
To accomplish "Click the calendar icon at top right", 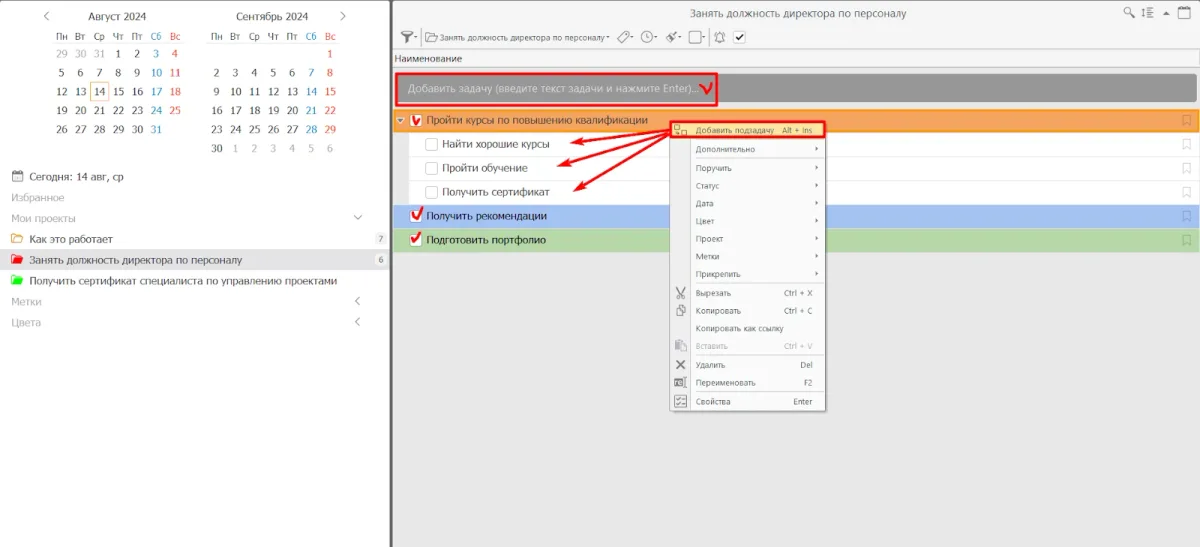I will pyautogui.click(x=1185, y=12).
